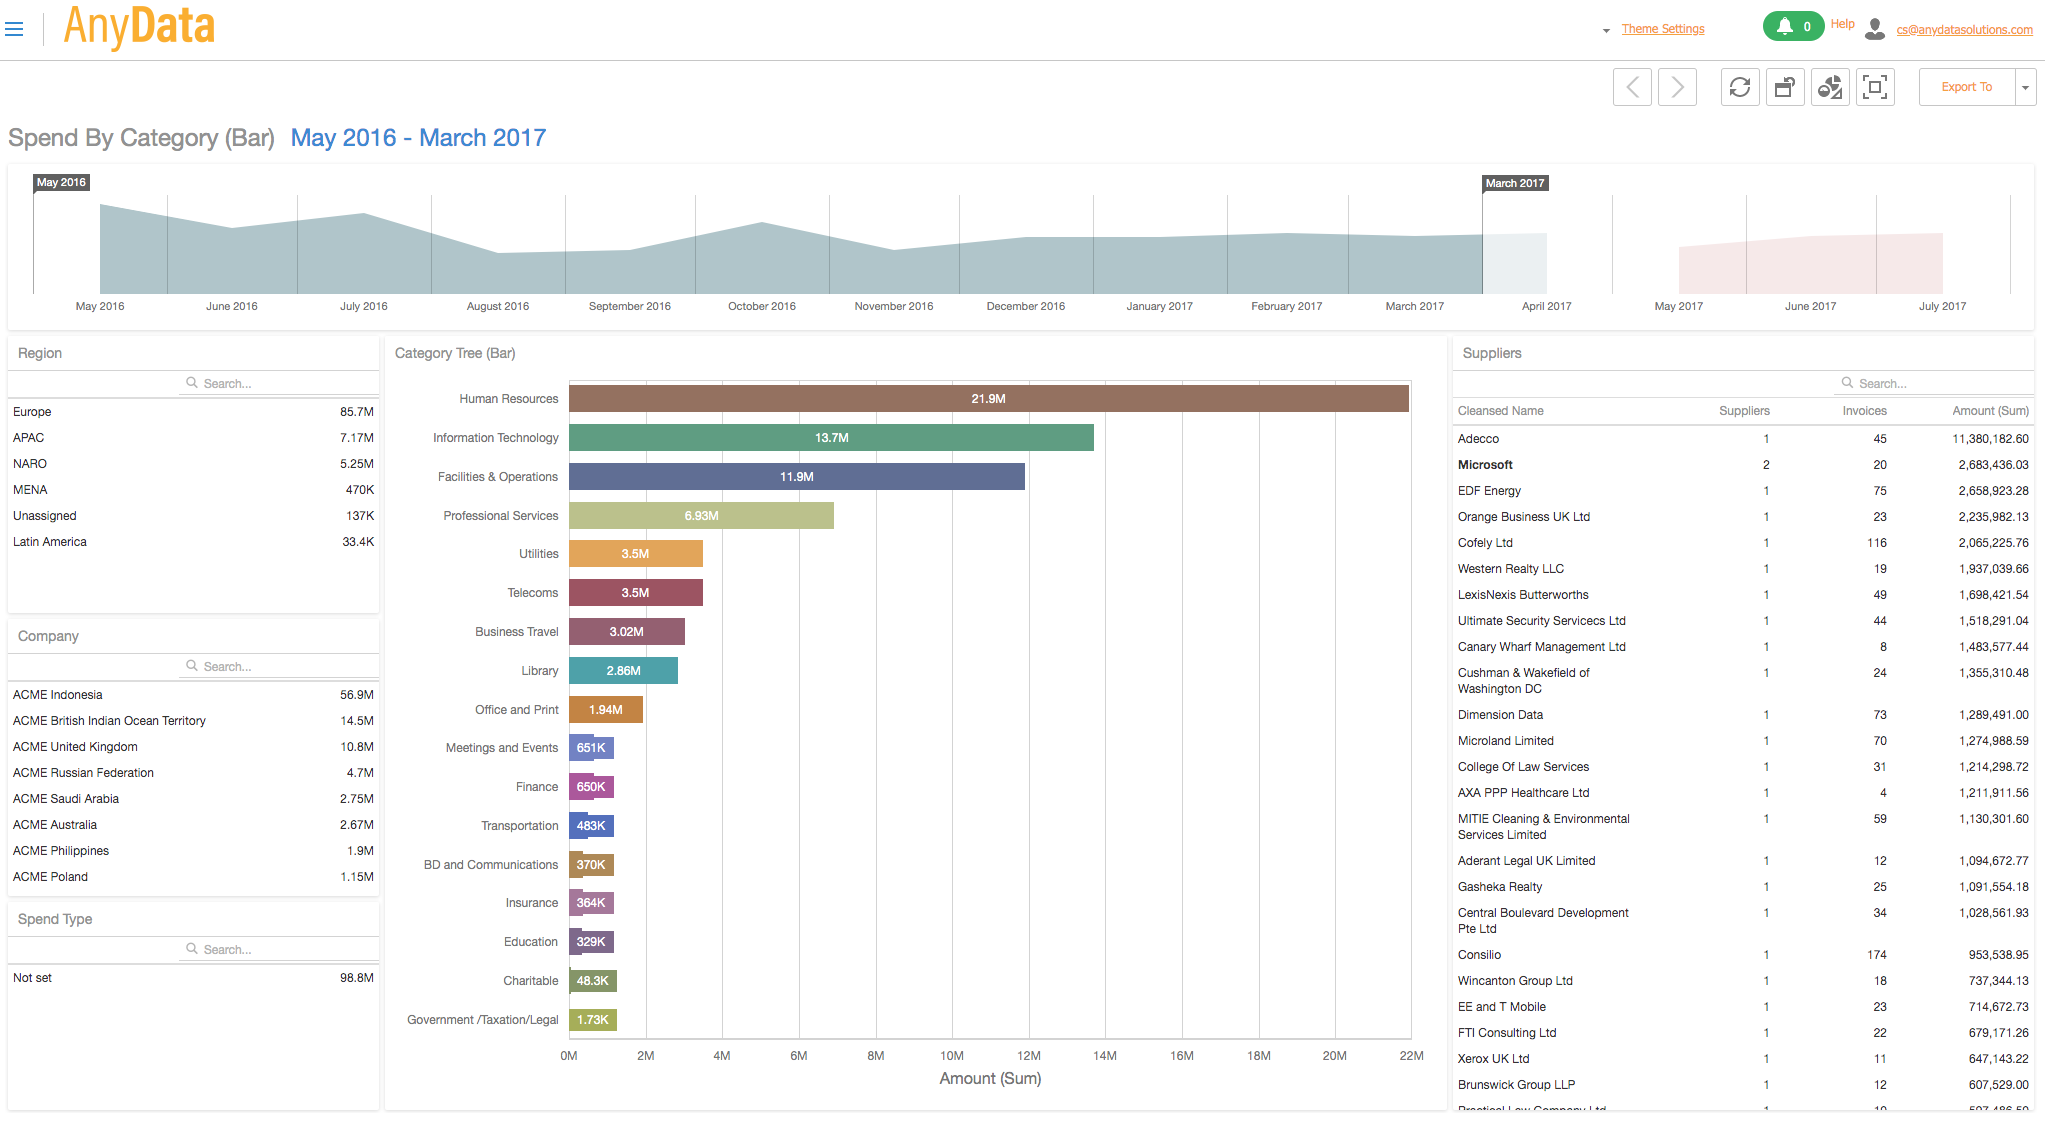The image size is (2045, 1142).
Task: Click the Library 2.86M bar
Action: point(623,670)
